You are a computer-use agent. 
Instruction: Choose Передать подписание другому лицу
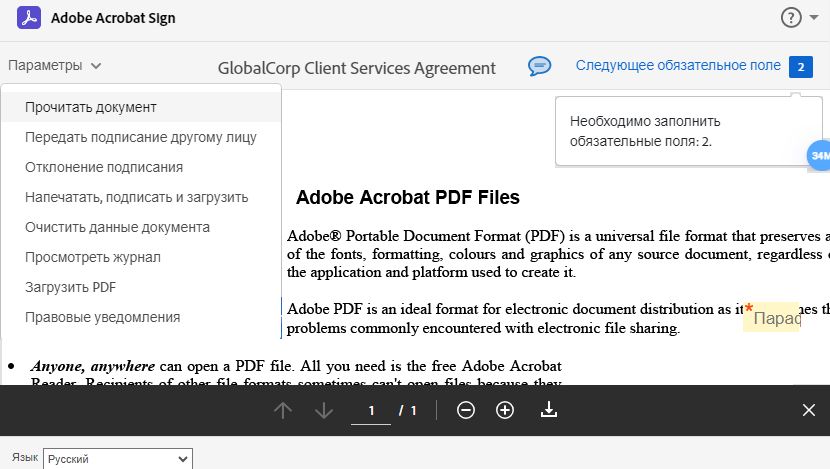(140, 137)
